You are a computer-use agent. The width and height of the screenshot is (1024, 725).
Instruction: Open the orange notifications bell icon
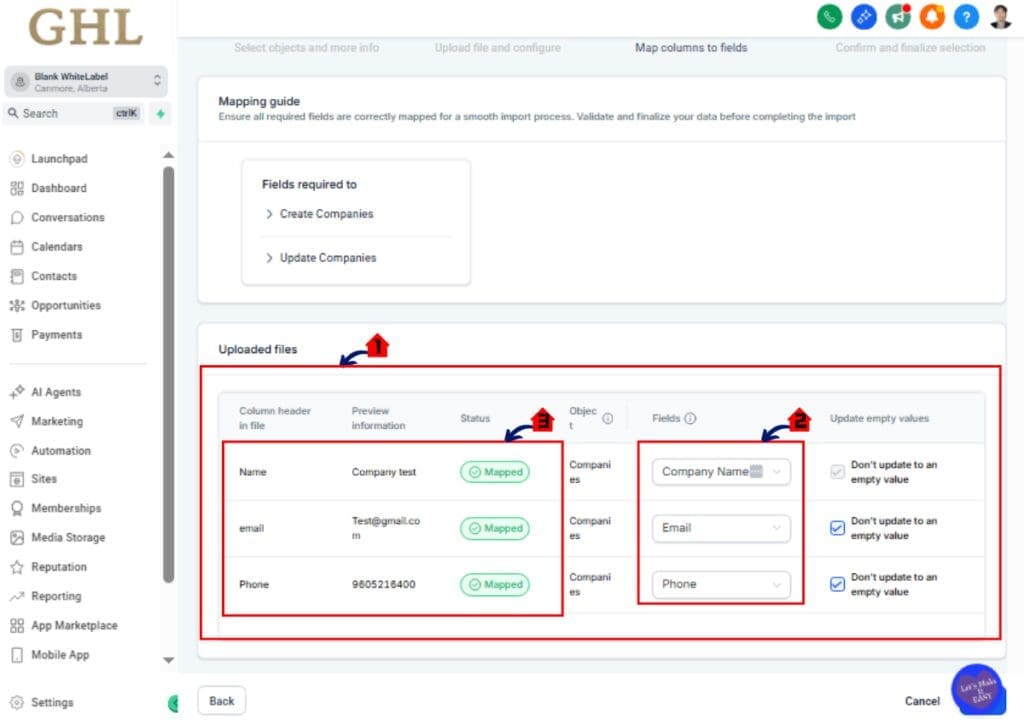tap(932, 16)
